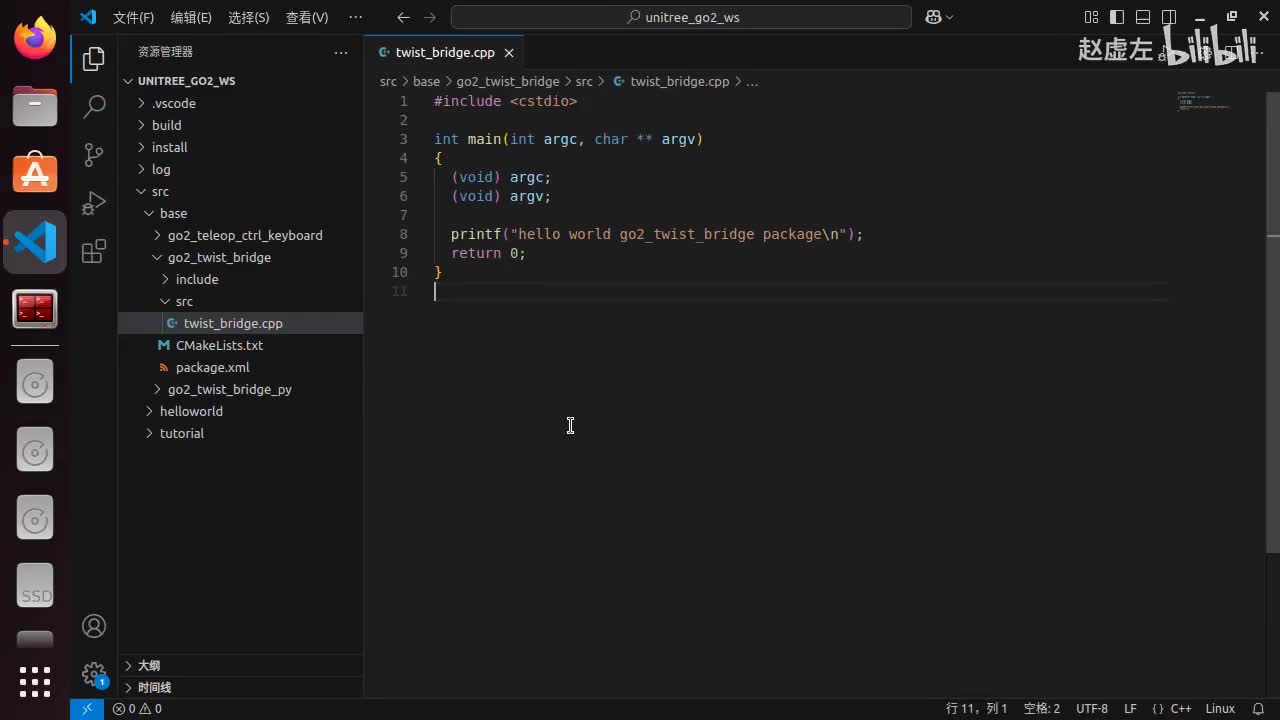This screenshot has width=1280, height=720.
Task: Open the 选择(S) menu
Action: tap(249, 17)
